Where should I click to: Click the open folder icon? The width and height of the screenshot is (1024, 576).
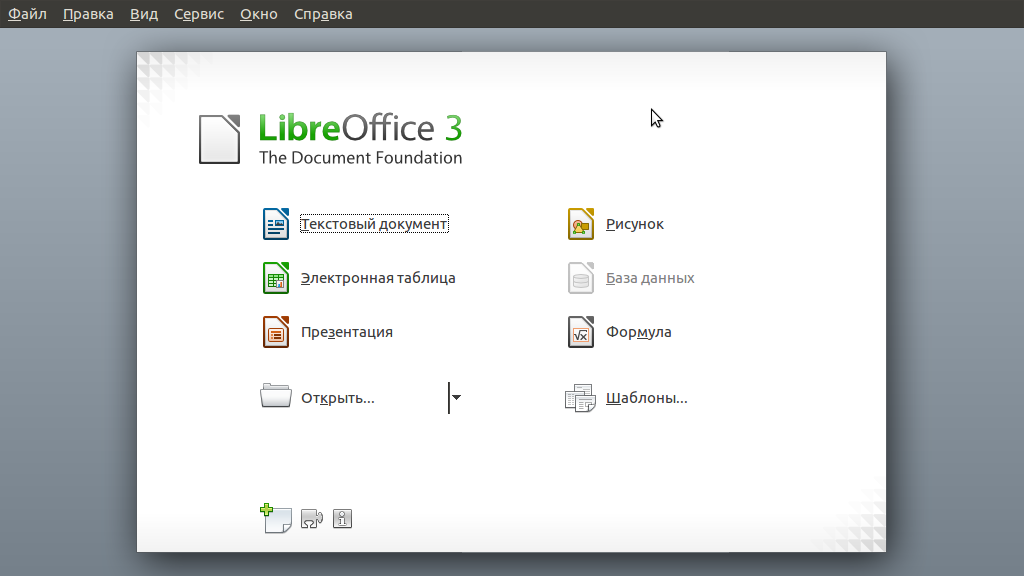tap(275, 397)
